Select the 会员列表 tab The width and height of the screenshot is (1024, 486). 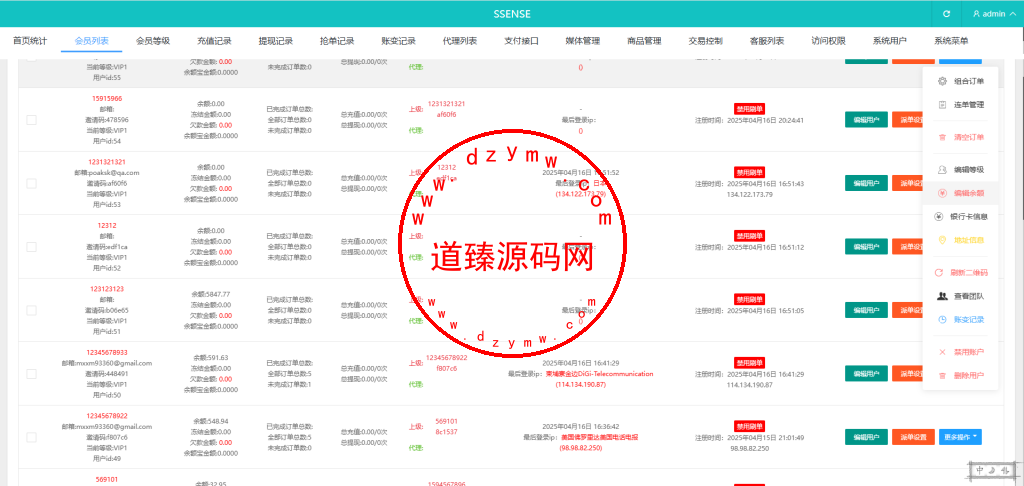(x=91, y=40)
